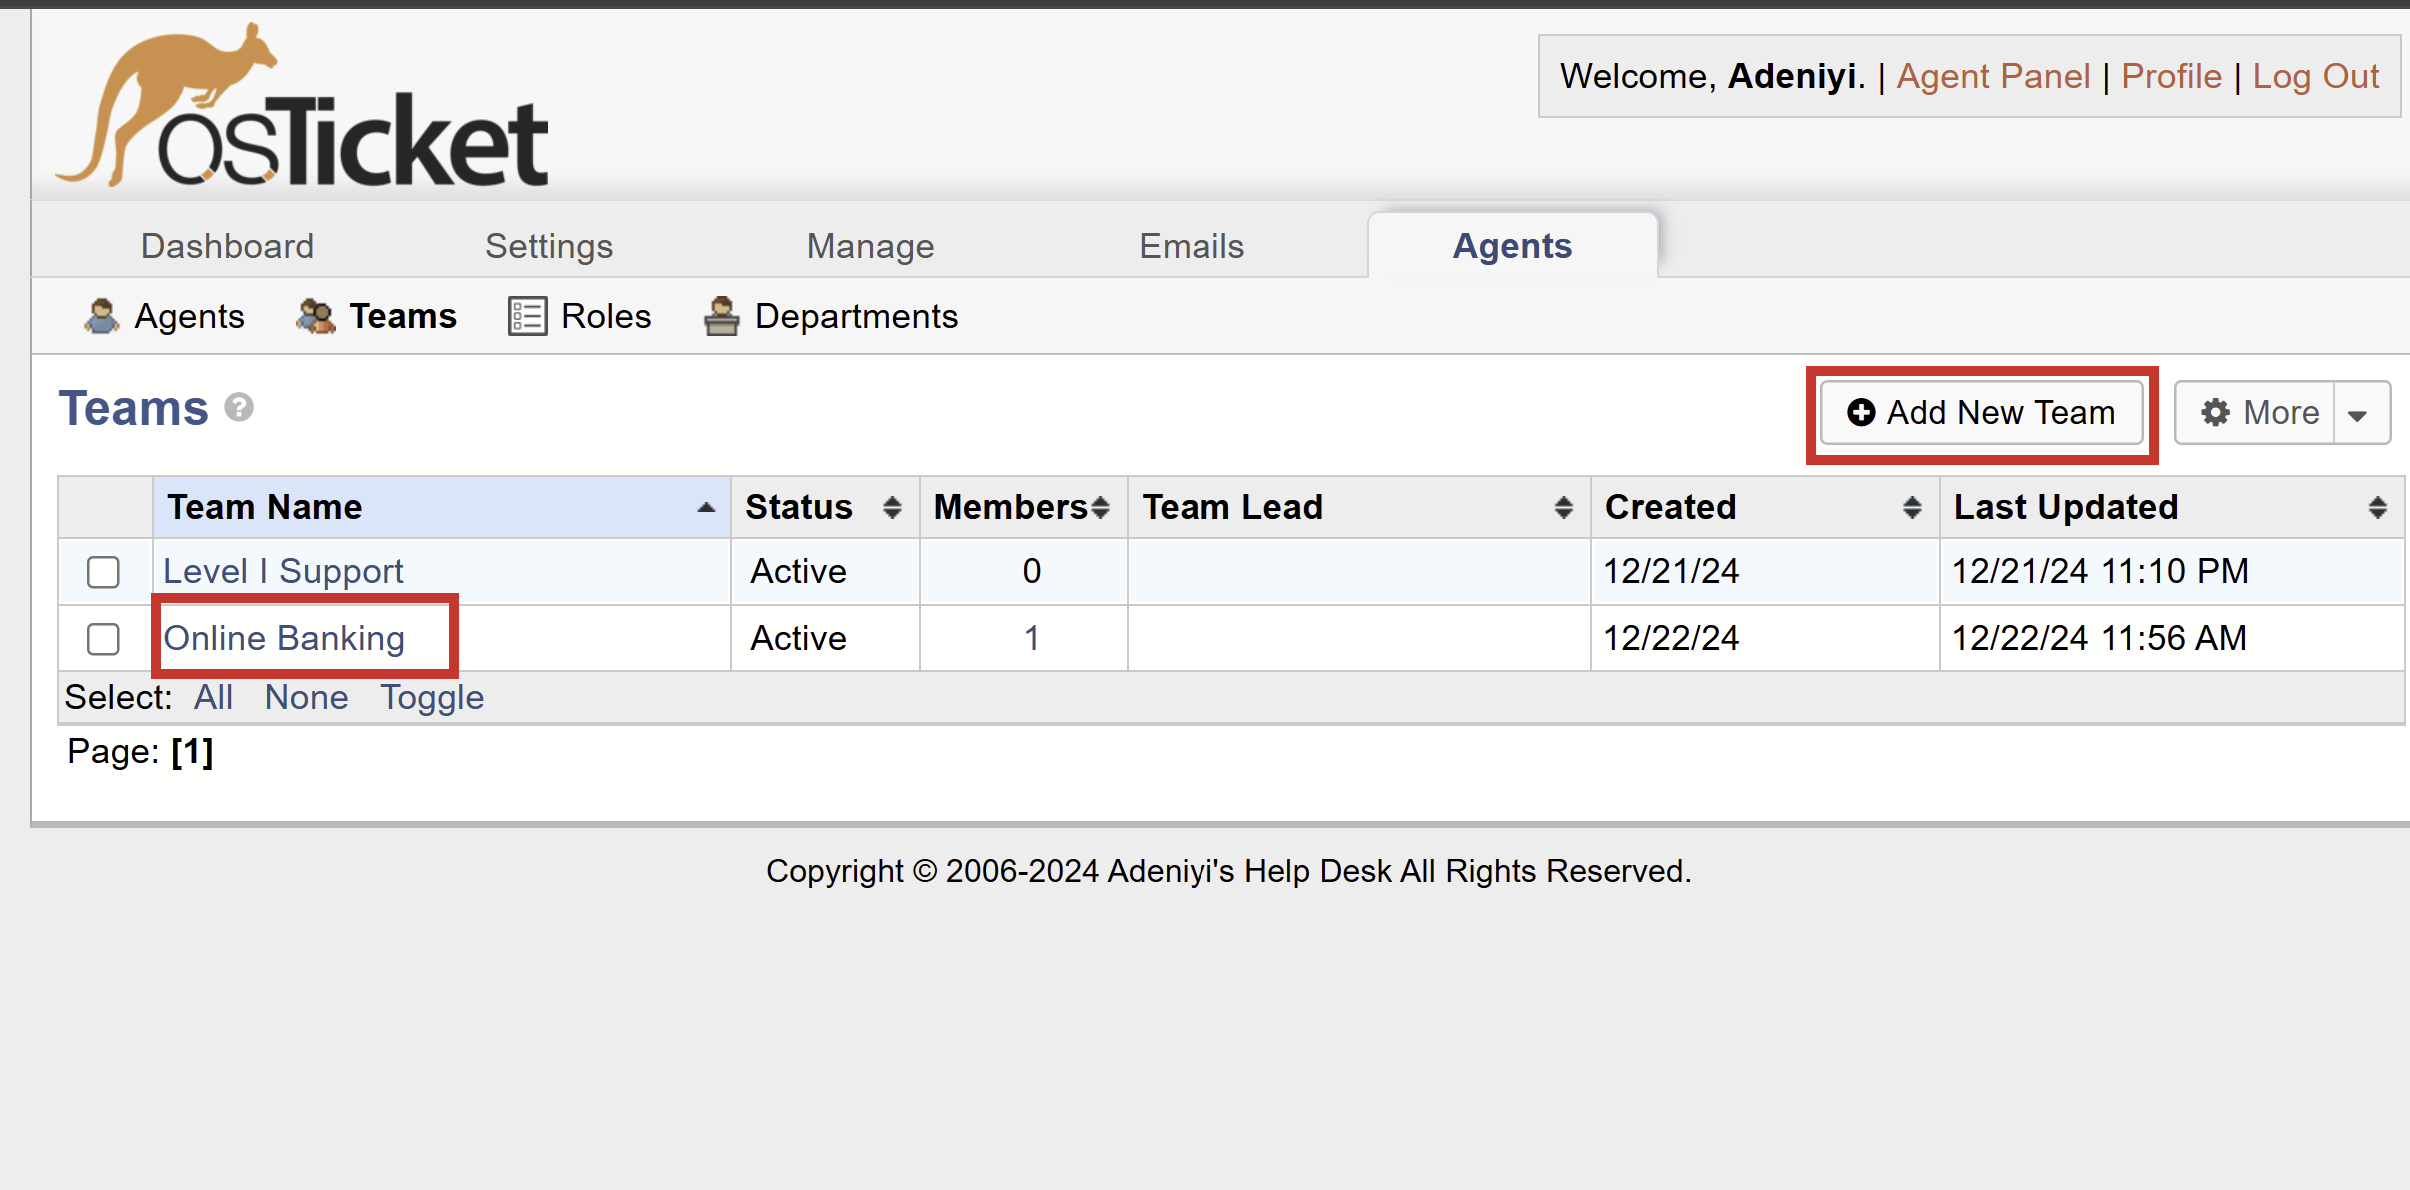Expand the More dropdown arrow
The image size is (2410, 1190).
point(2358,414)
